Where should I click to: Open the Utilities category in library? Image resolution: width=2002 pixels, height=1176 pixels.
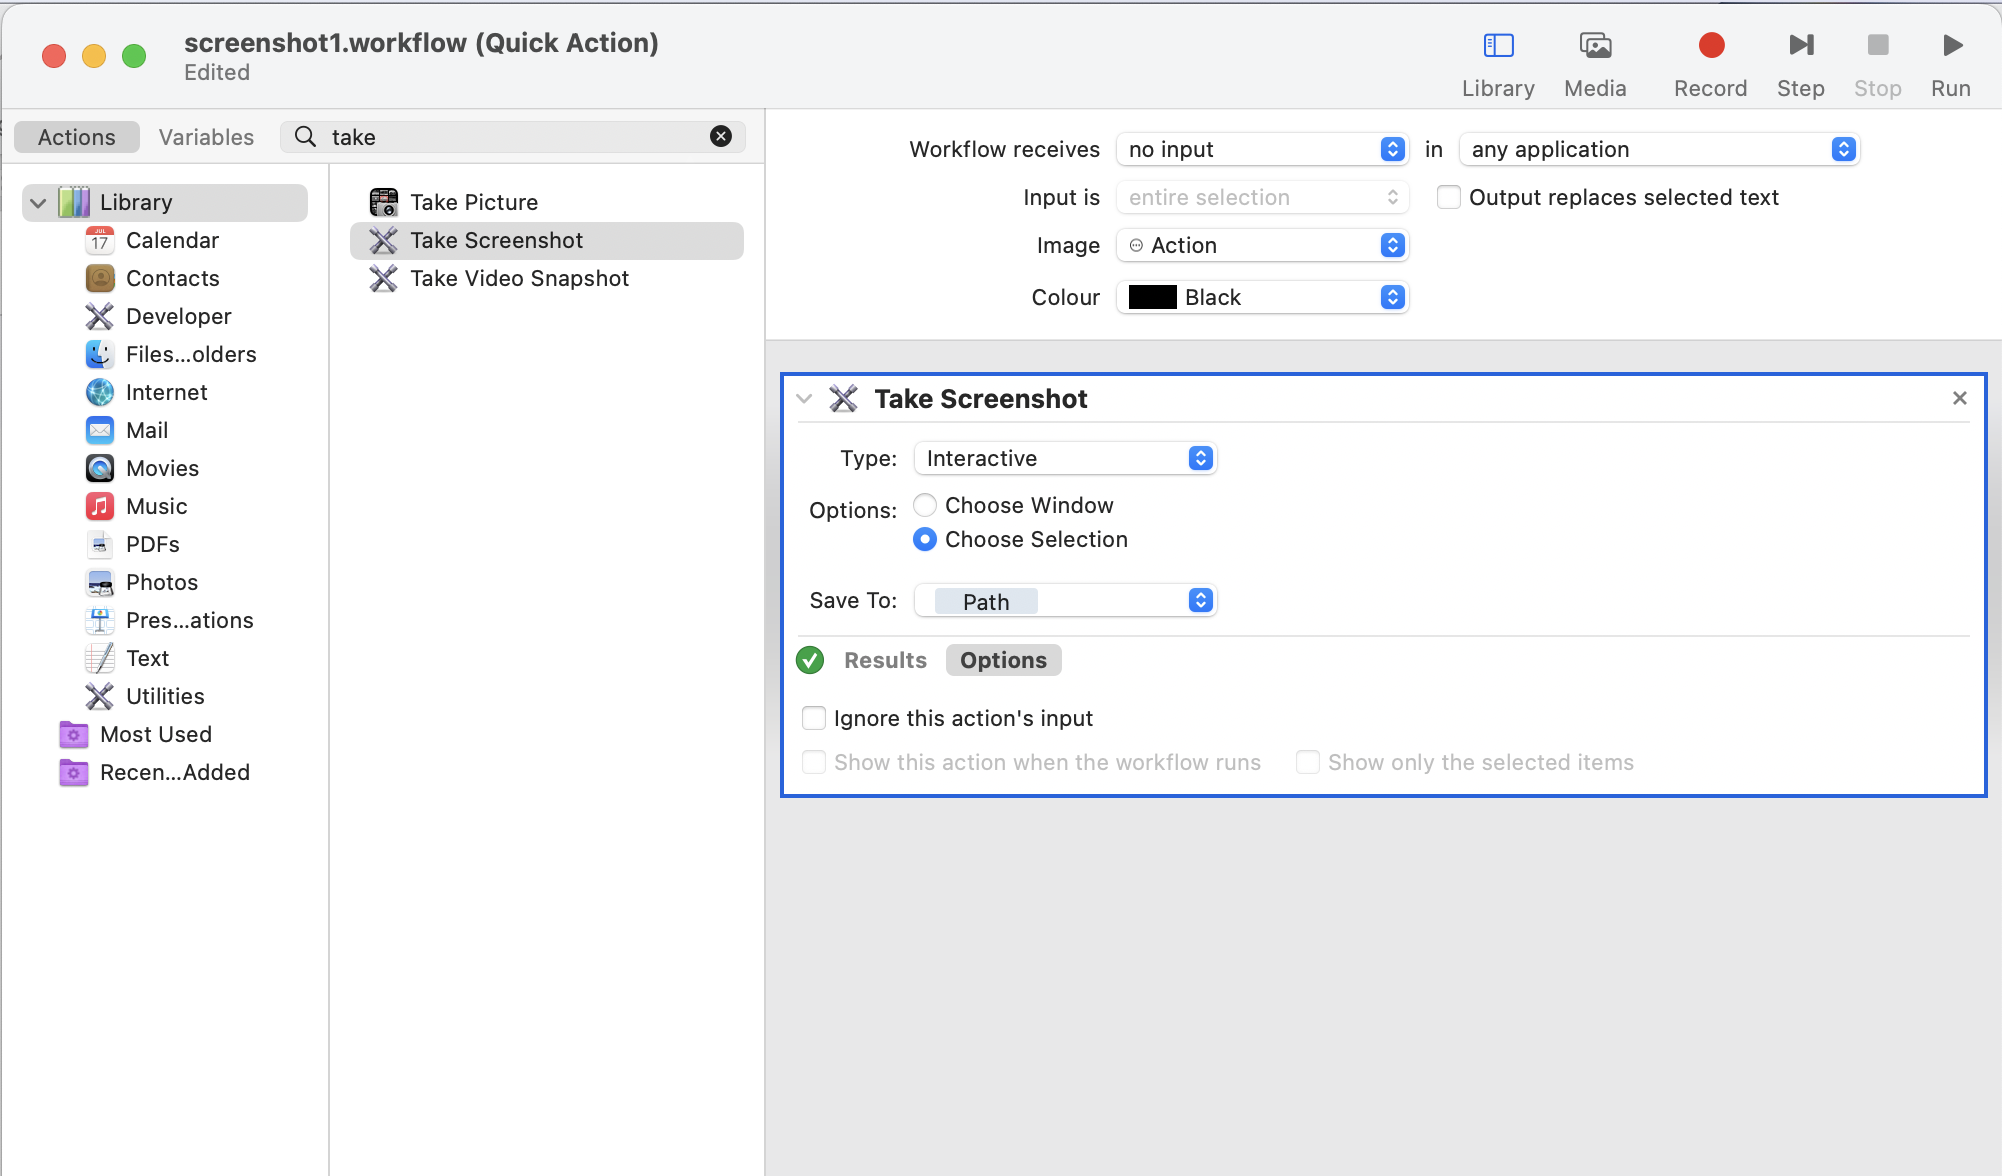(x=165, y=697)
